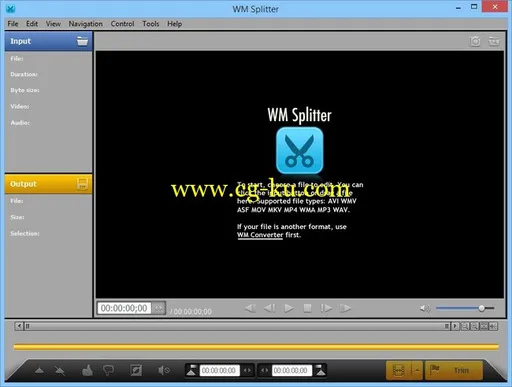Click the right scrollbar grip handle
512x387 pixels.
coord(447,326)
